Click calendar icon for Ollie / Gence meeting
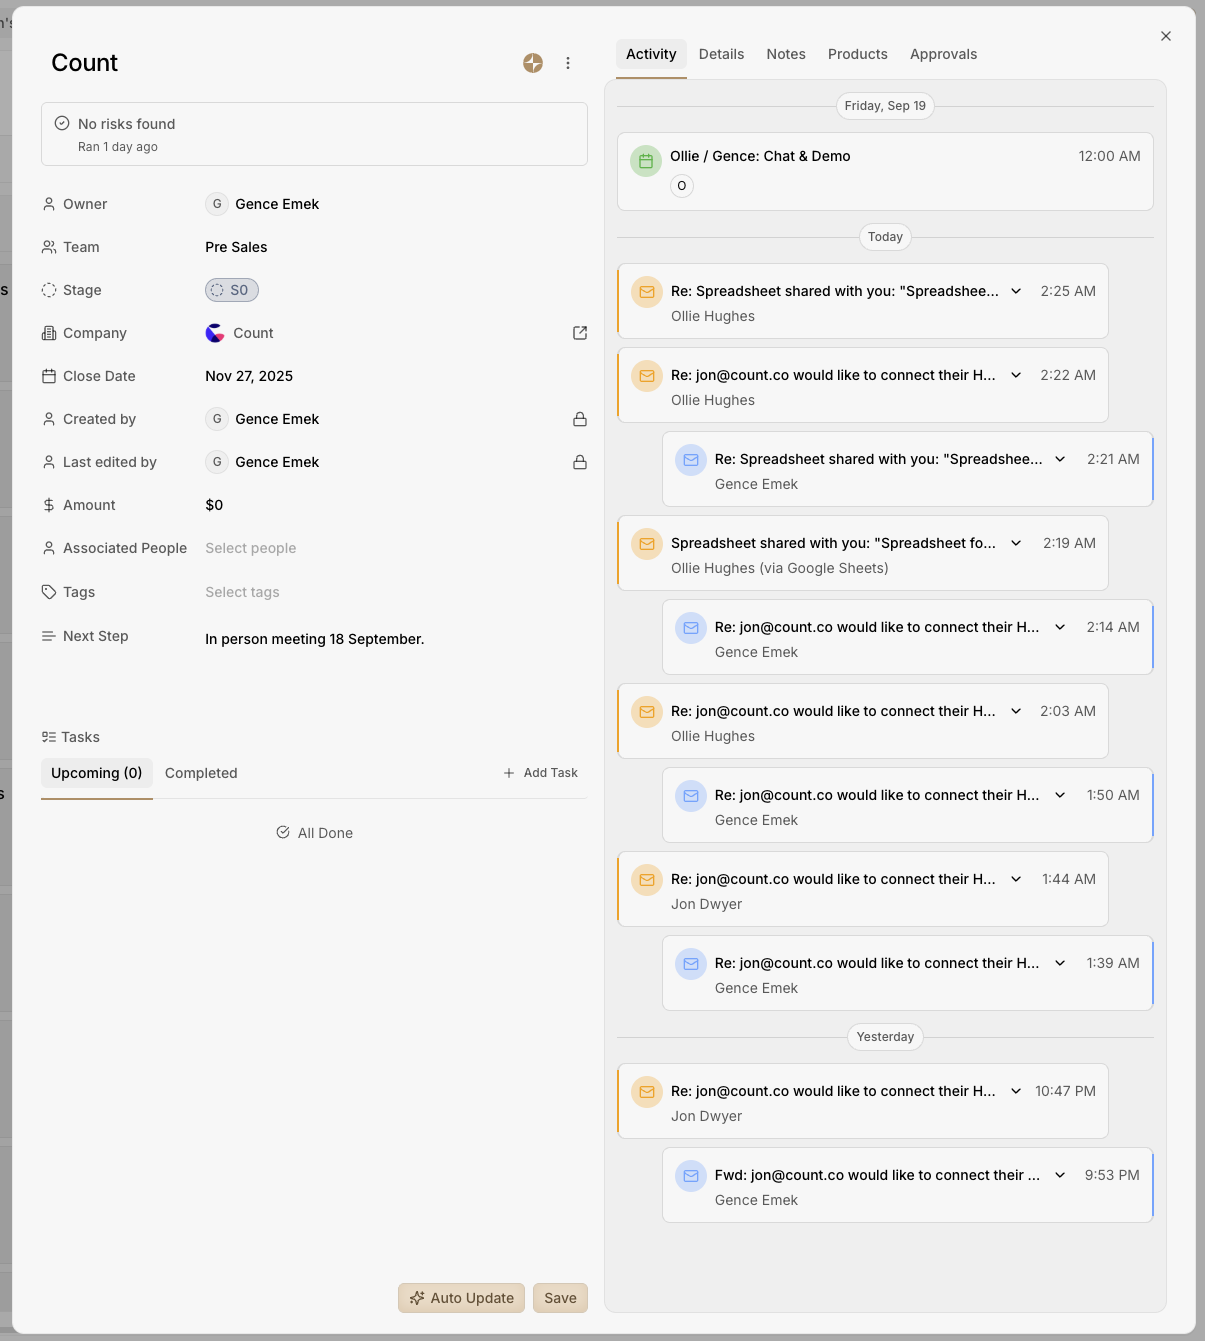Screen dimensions: 1205x1341 (x=646, y=161)
